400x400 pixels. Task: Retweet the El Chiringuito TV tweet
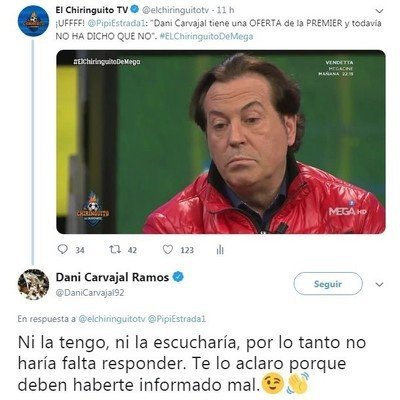(115, 250)
